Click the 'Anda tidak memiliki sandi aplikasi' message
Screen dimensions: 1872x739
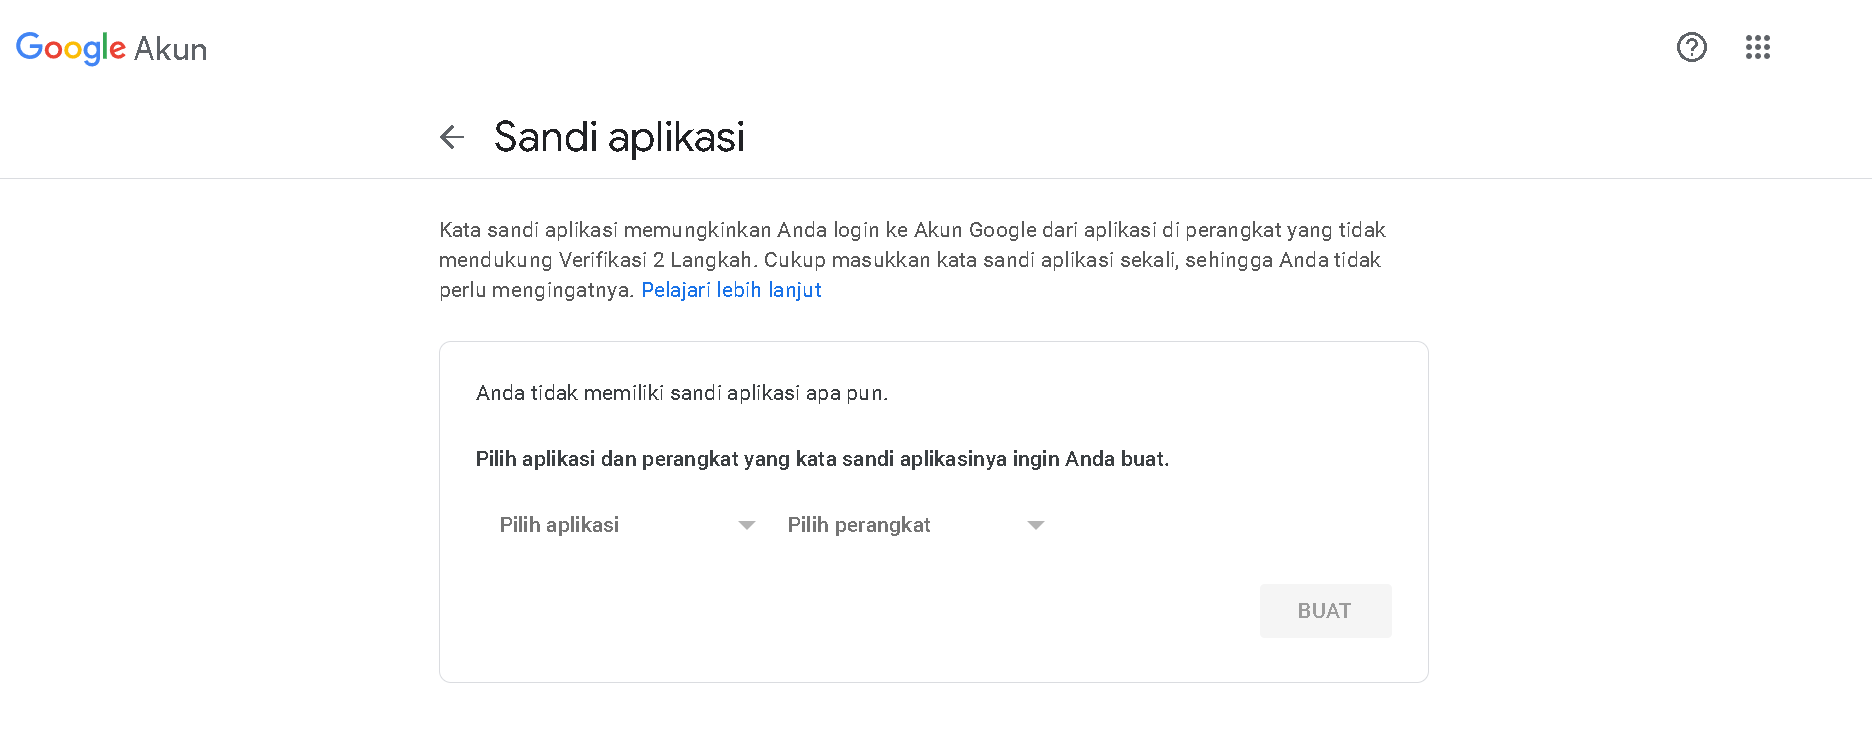640,393
